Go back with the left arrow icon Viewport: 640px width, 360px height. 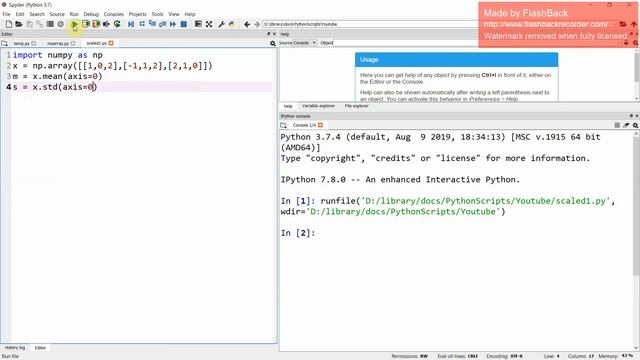tap(247, 24)
